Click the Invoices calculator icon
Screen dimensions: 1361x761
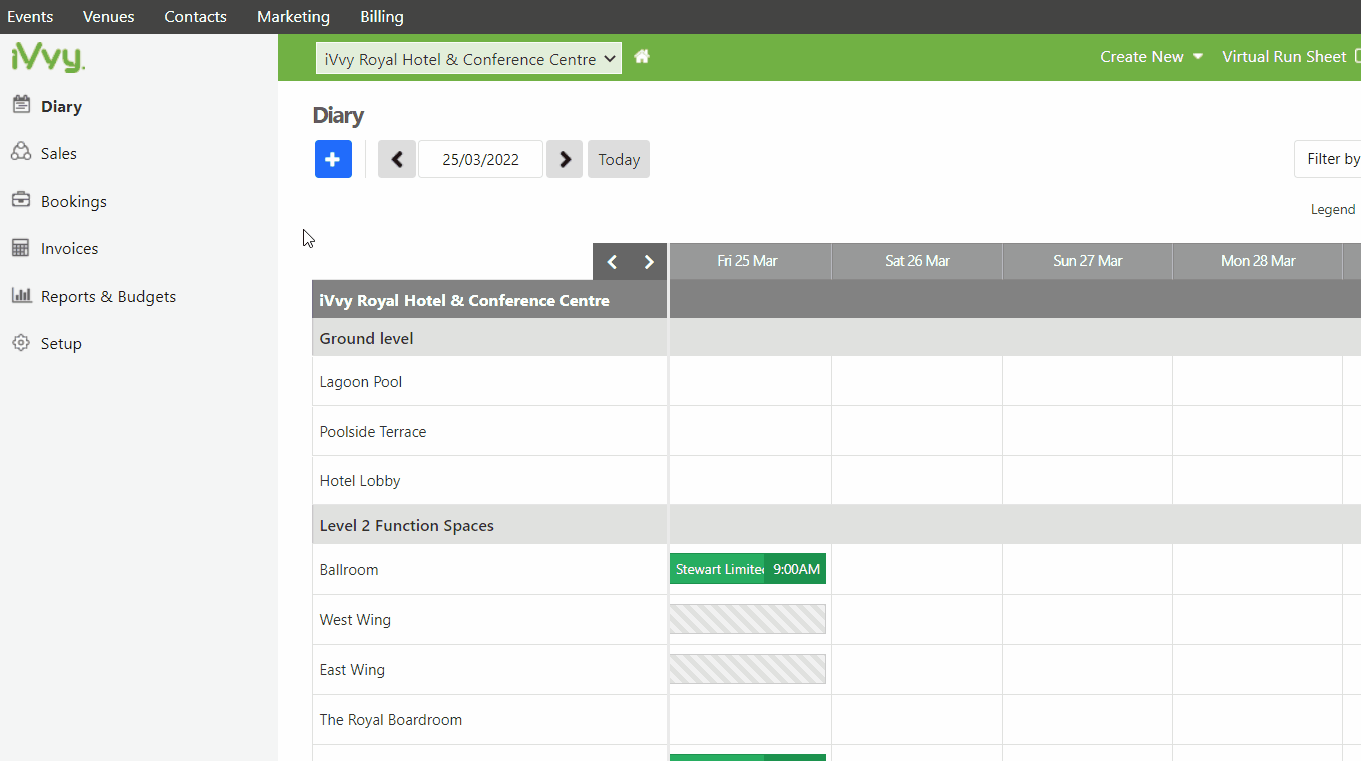[x=21, y=248]
